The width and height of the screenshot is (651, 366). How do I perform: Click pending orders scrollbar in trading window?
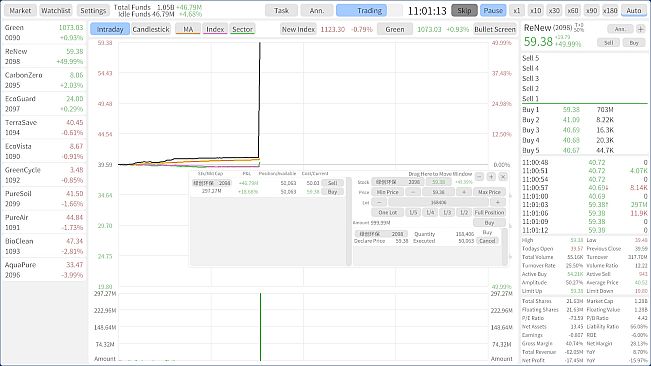click(x=504, y=247)
